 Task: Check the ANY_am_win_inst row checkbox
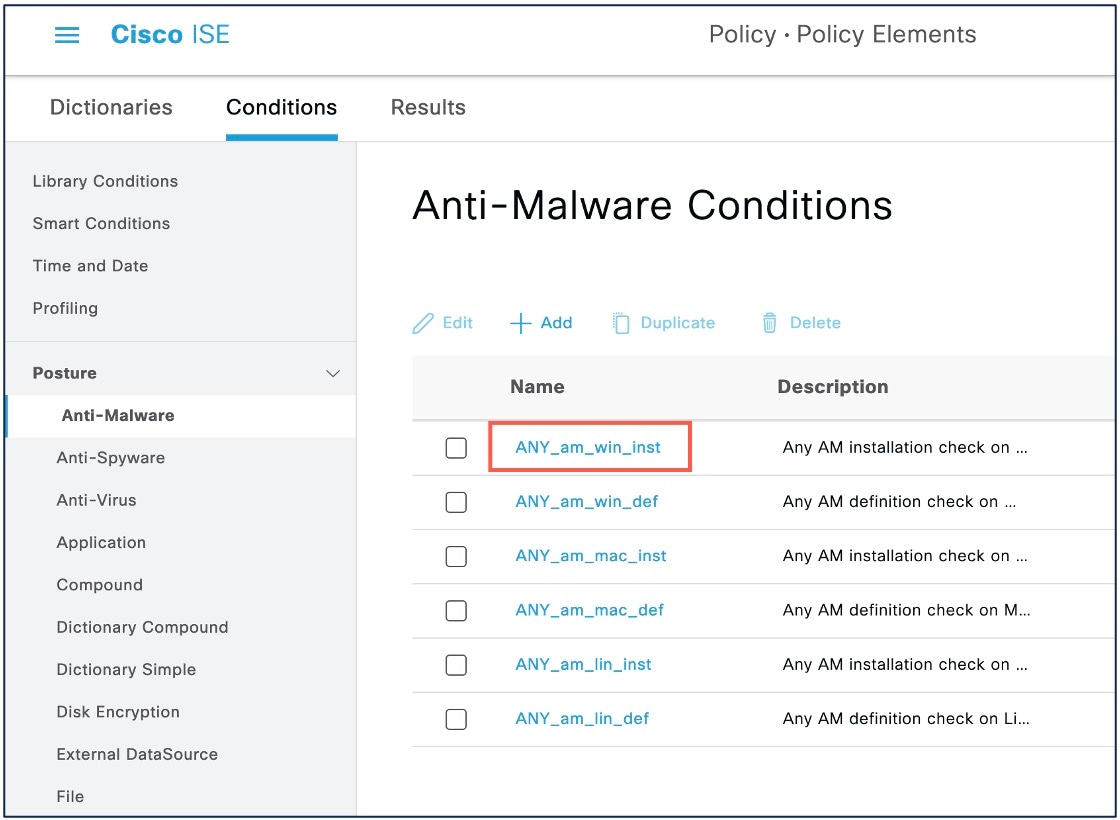[456, 448]
